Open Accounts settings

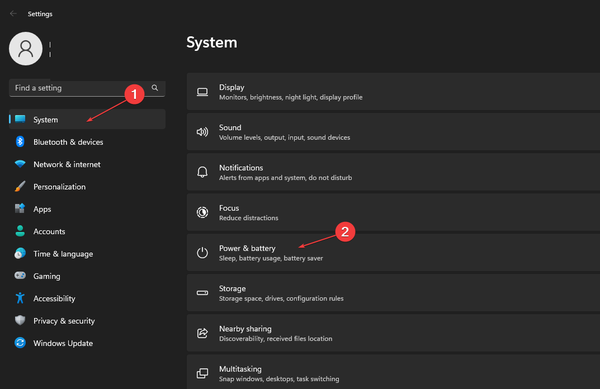tap(87, 231)
